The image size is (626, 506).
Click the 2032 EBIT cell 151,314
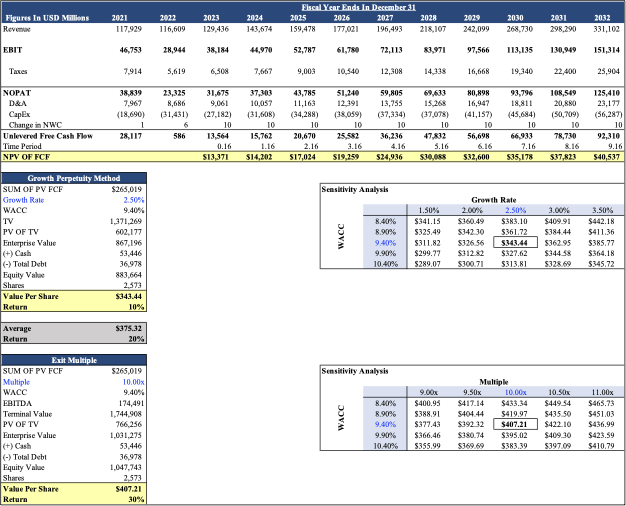pos(607,50)
